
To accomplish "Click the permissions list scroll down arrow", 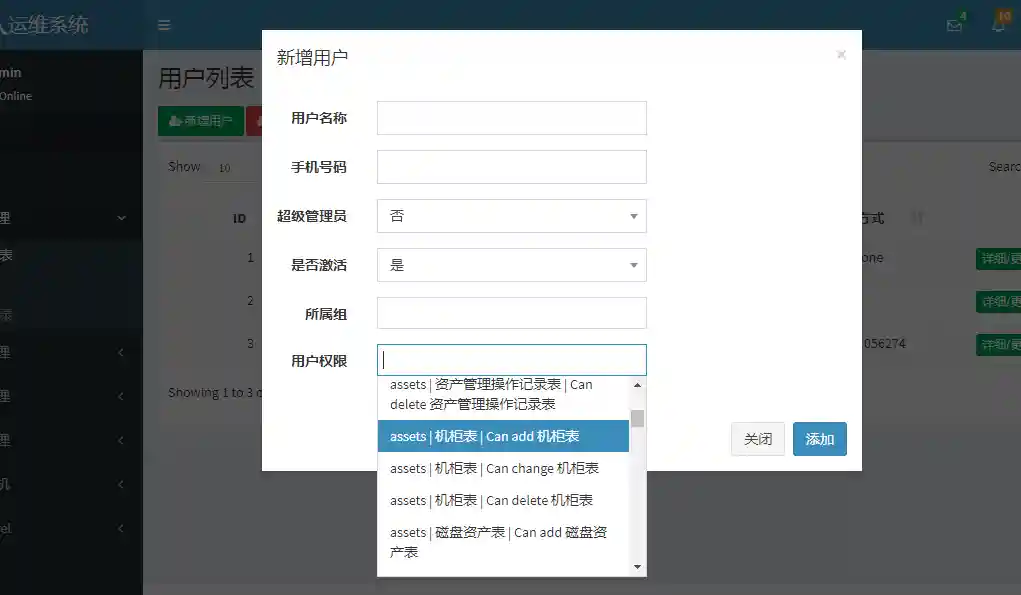I will coord(637,567).
